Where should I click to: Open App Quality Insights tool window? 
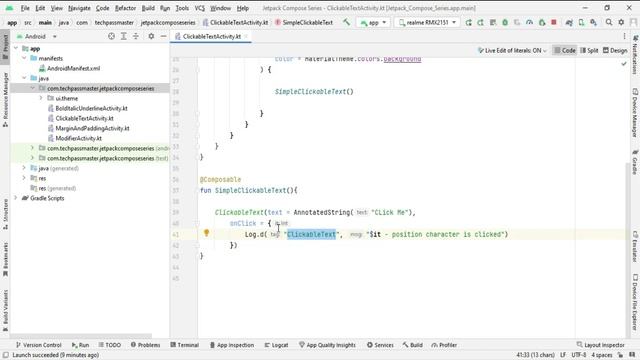click(x=327, y=345)
